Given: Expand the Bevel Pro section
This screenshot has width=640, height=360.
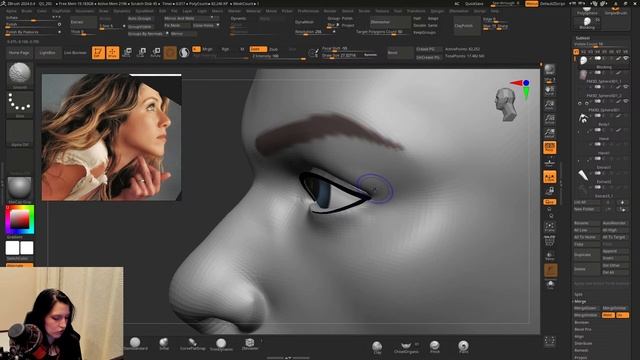Looking at the screenshot, I should (582, 329).
